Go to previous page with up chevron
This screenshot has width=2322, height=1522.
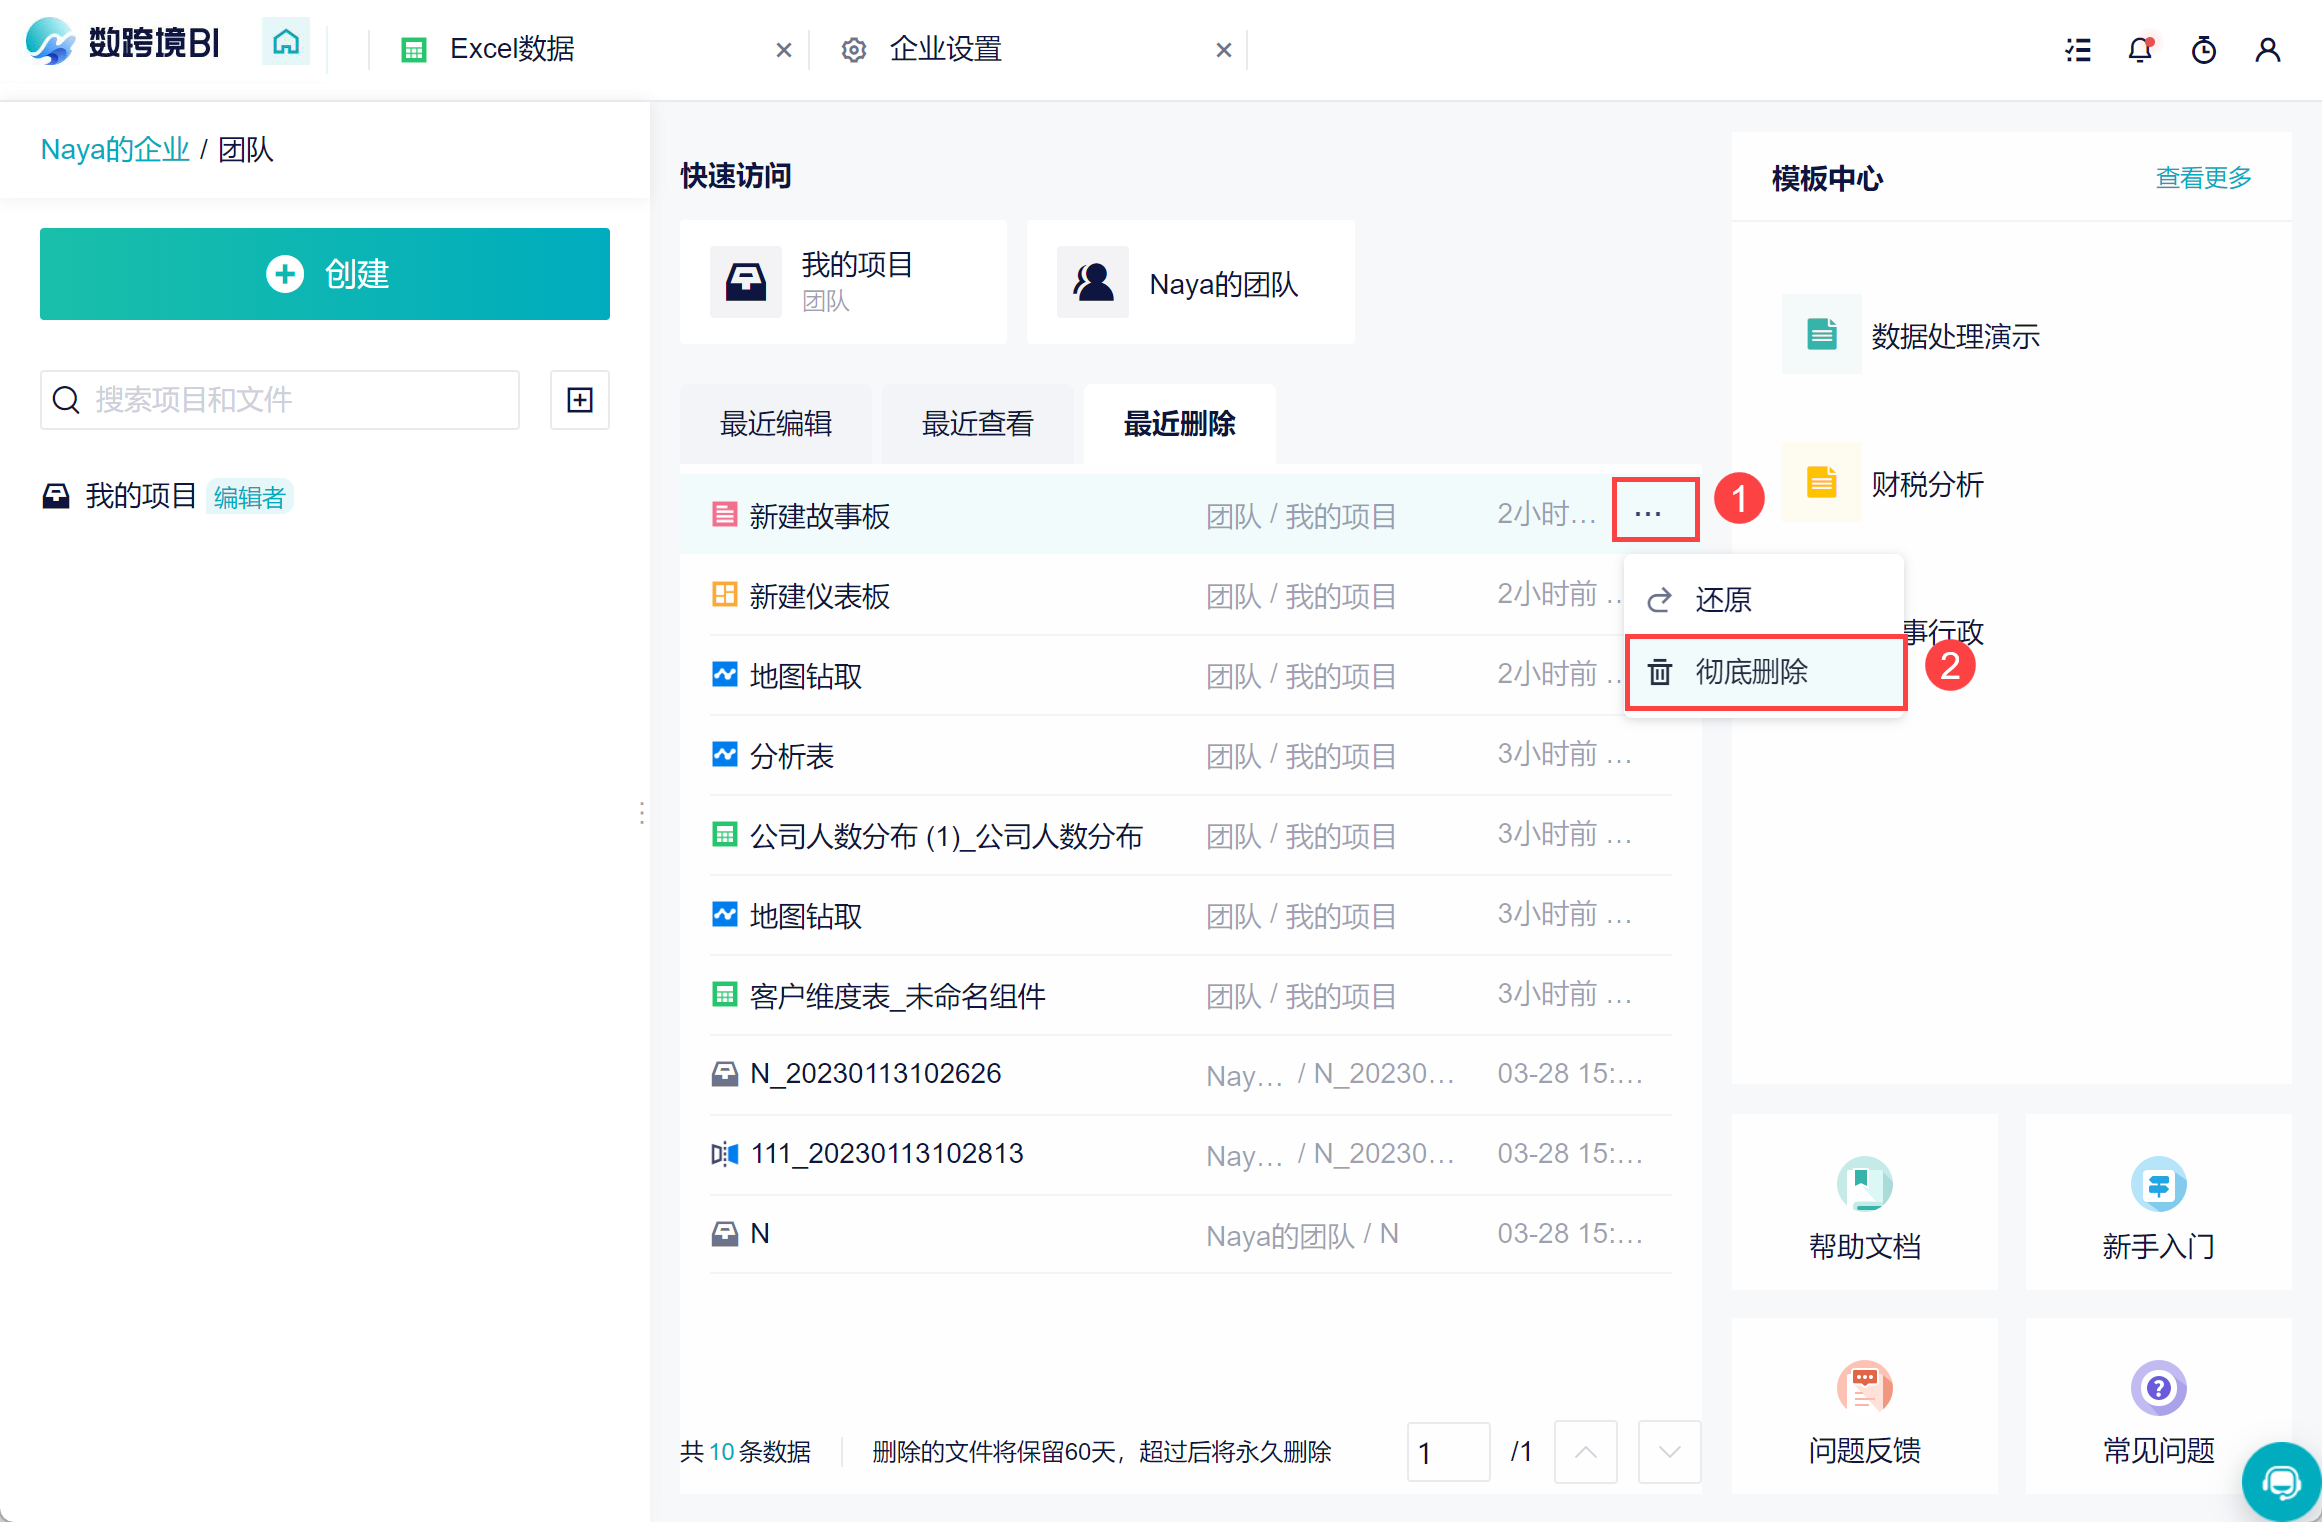pyautogui.click(x=1586, y=1452)
